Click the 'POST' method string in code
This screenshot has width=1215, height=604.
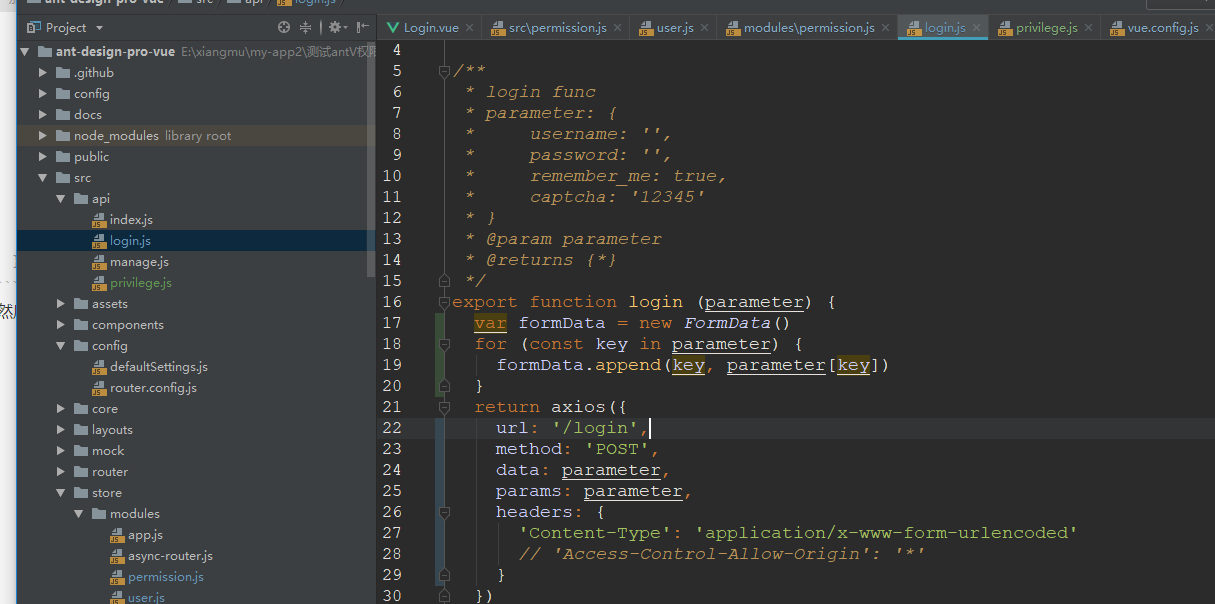(617, 449)
